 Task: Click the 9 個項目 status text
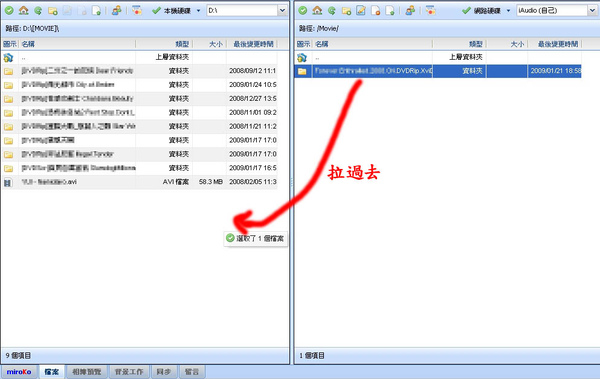click(18, 356)
